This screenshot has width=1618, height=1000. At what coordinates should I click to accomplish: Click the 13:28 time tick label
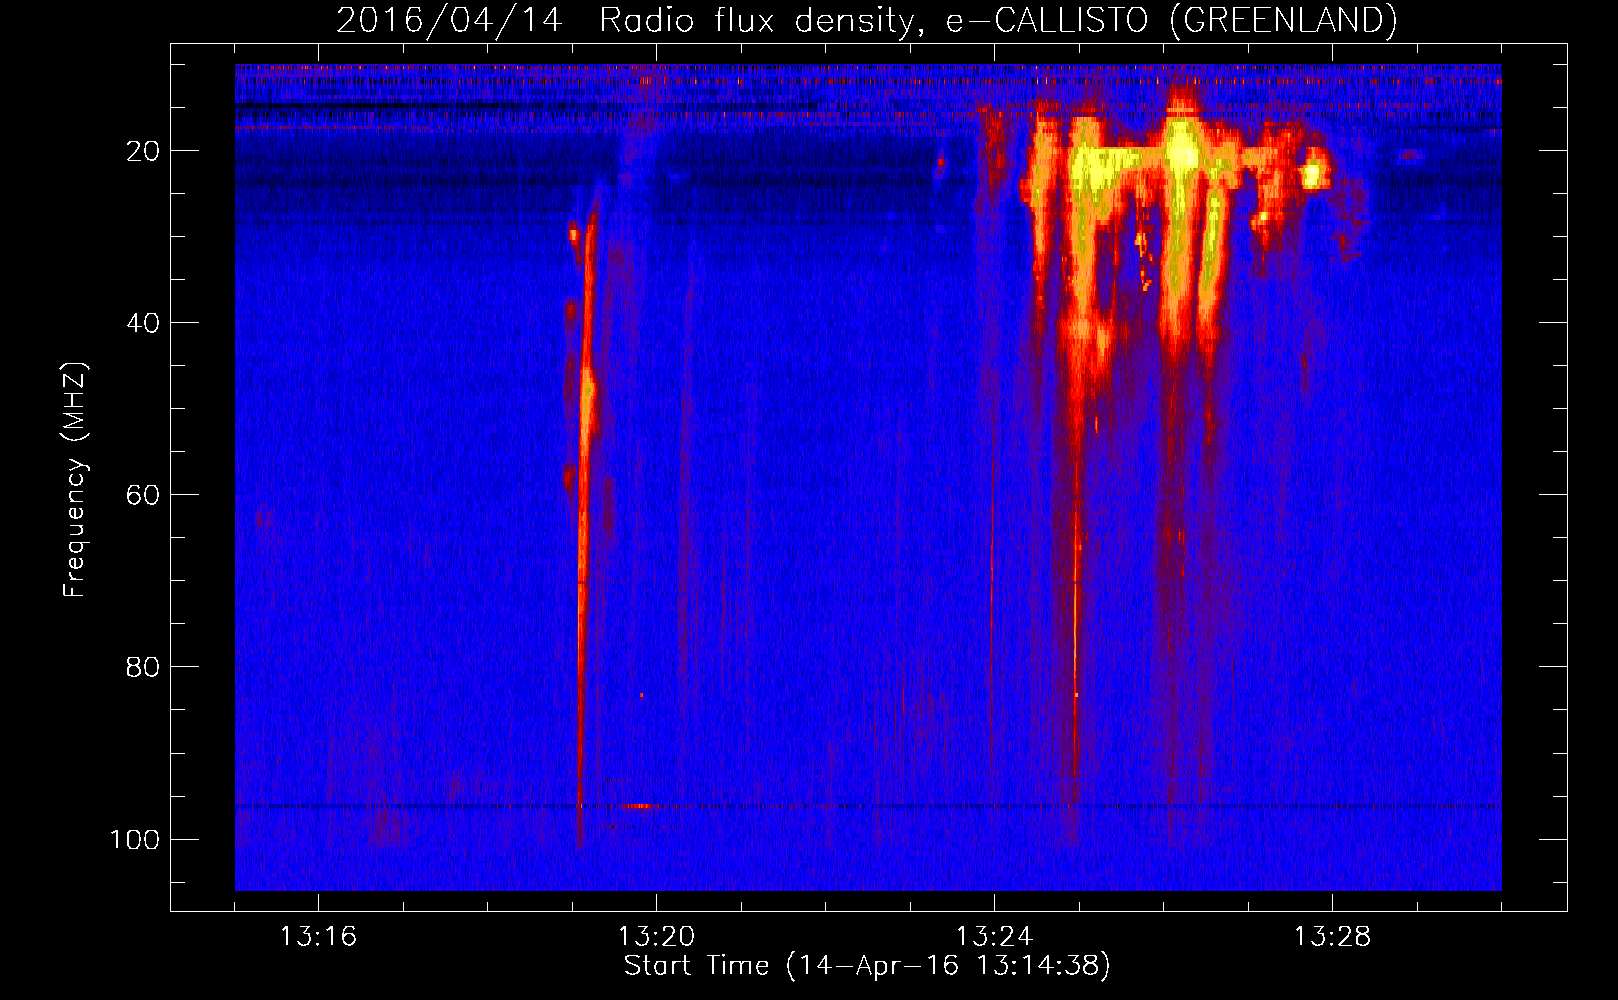[1332, 937]
